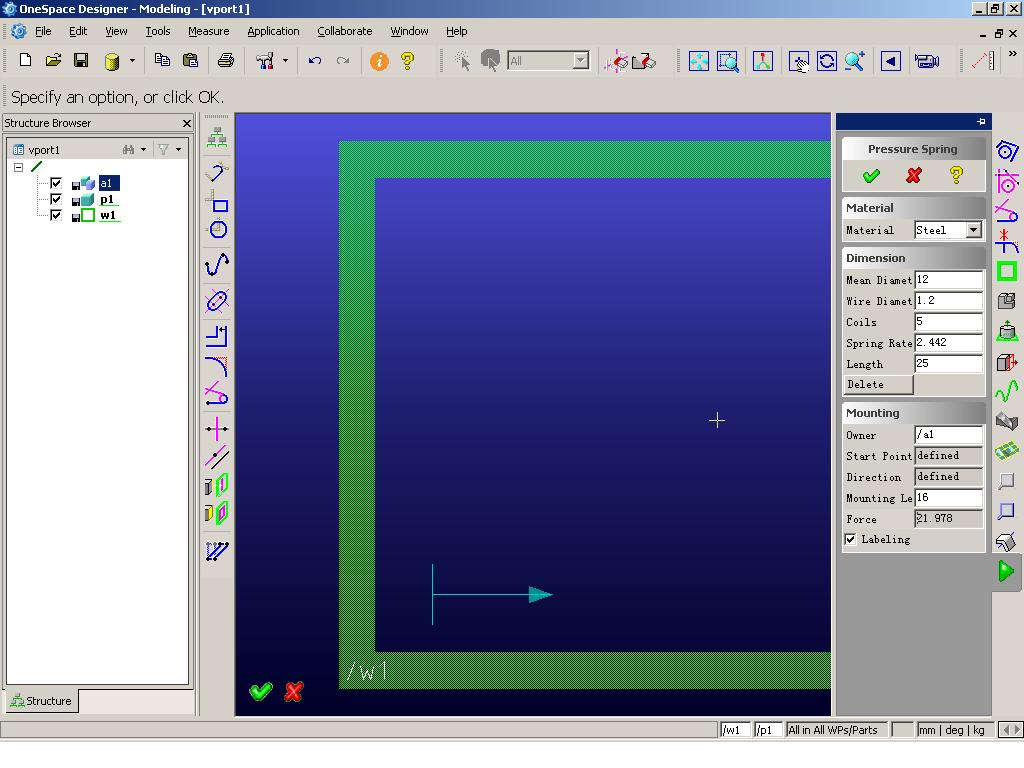1024x768 pixels.
Task: Confirm Pressure Spring with green check
Action: click(871, 175)
